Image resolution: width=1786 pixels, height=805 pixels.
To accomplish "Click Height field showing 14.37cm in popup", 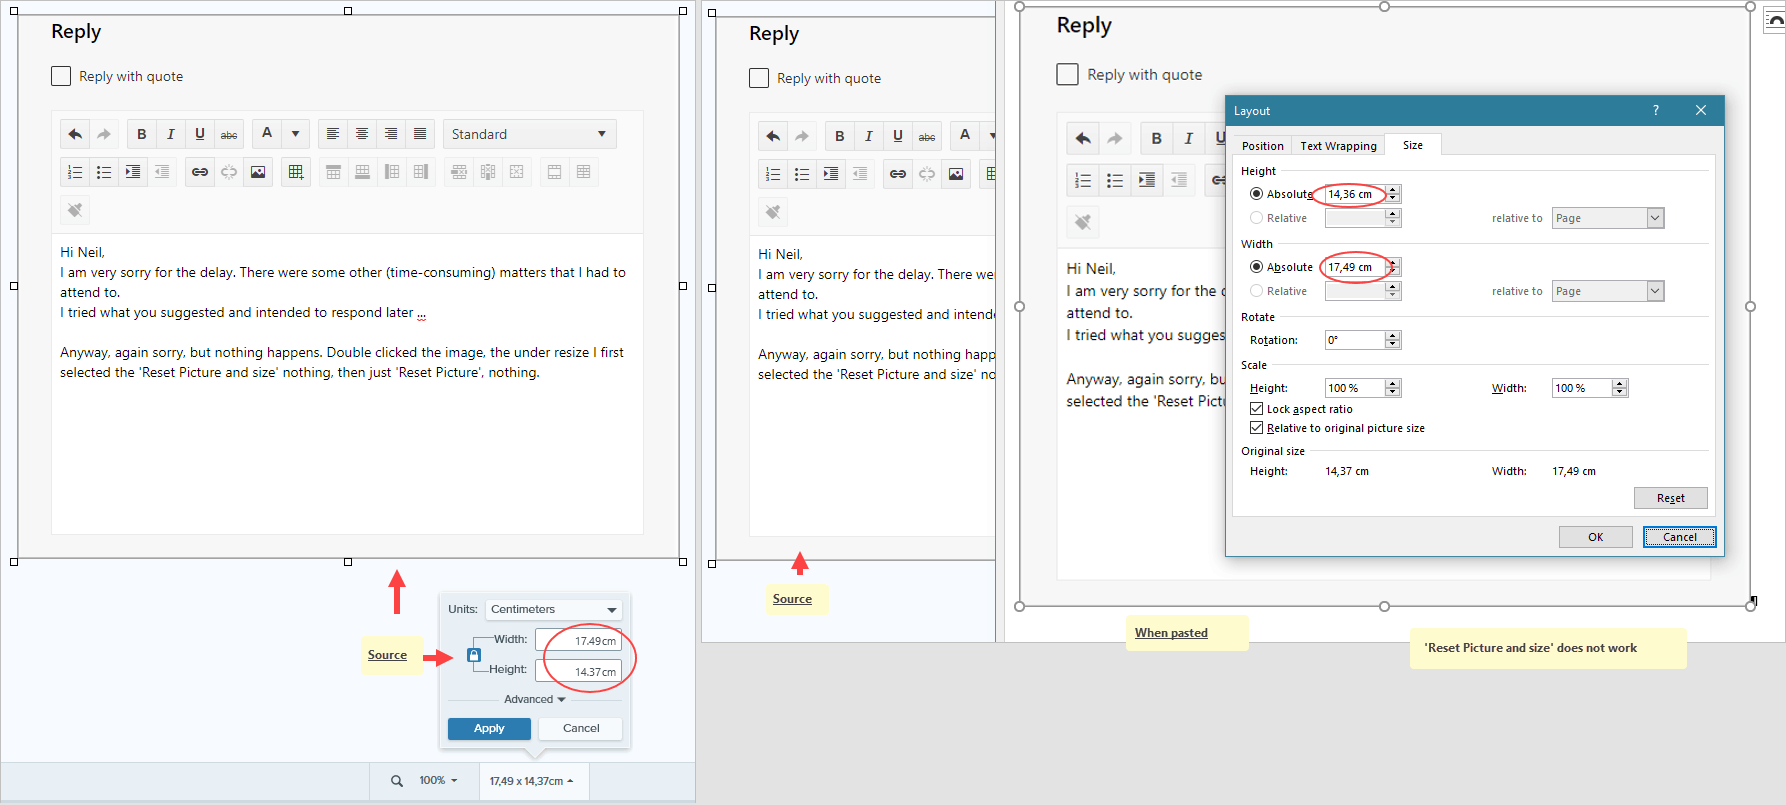I will tap(578, 671).
